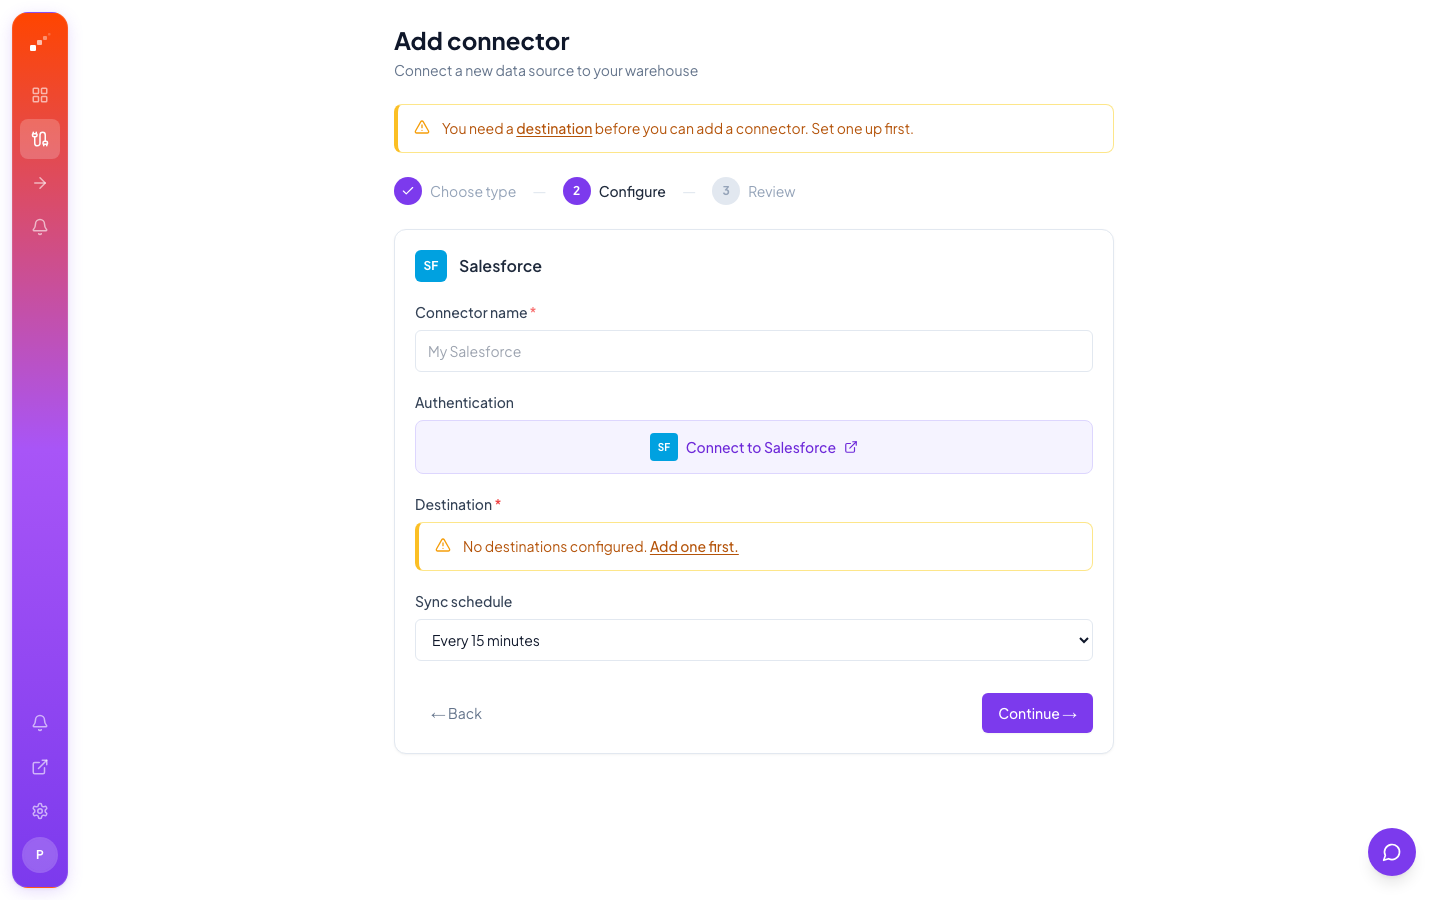The height and width of the screenshot is (900, 1440).
Task: Click the lower bell icon near sidebar bottom
Action: tap(40, 722)
